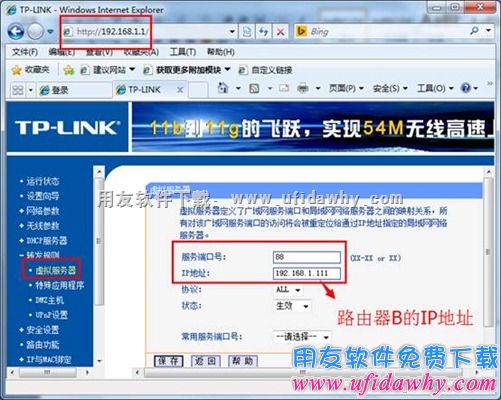Click the red Stop loading X icon
Screen dimensions: 501x400
[281, 32]
